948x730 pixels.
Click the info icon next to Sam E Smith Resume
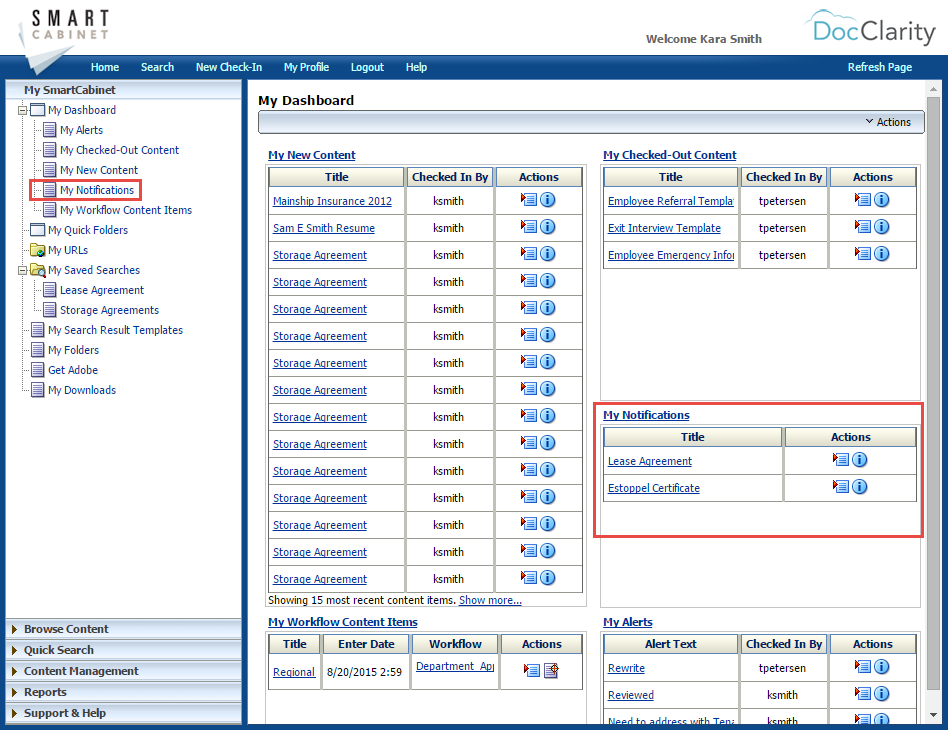[x=549, y=226]
